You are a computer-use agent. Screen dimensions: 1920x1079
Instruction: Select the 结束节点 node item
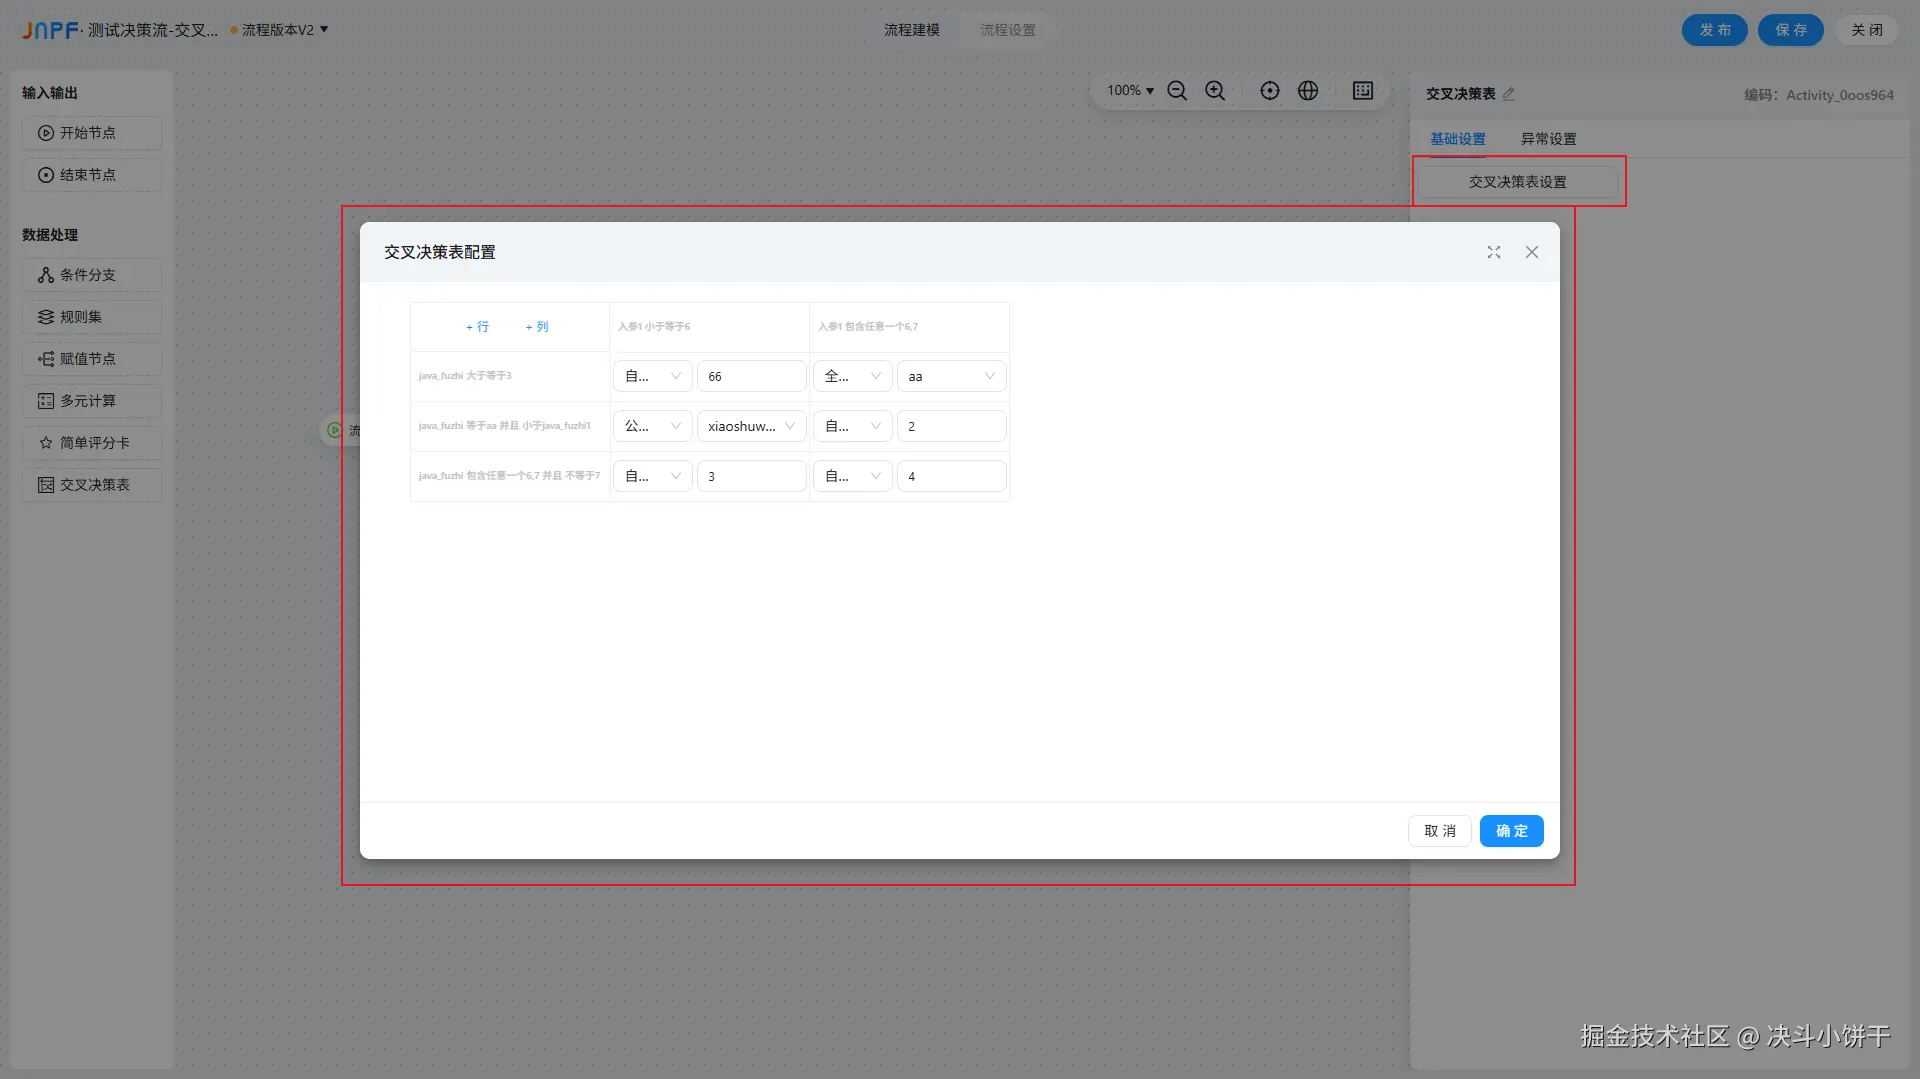pos(92,175)
